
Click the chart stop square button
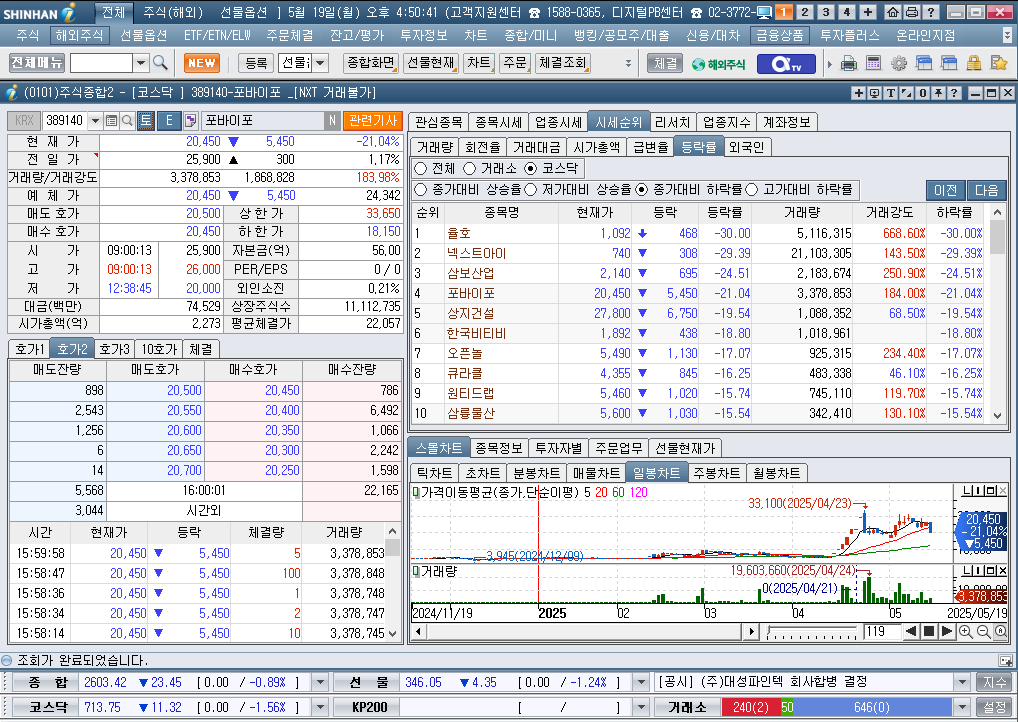(929, 632)
